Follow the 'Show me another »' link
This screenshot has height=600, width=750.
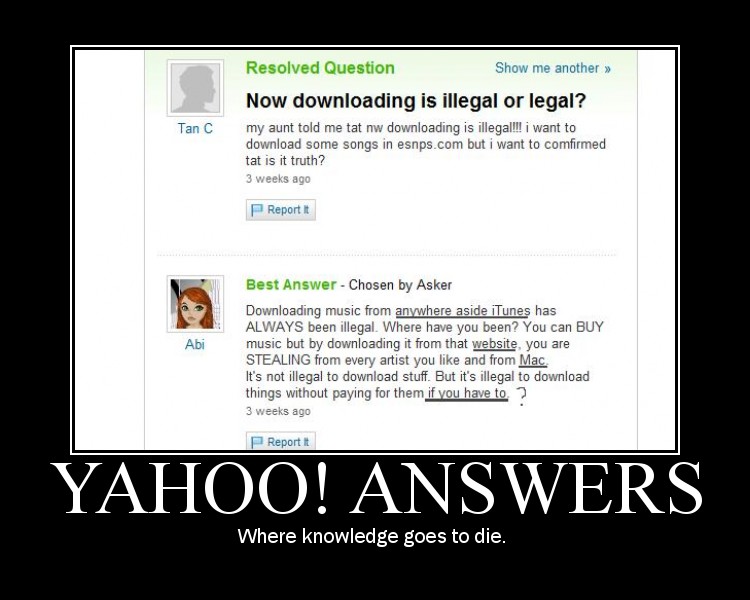pyautogui.click(x=553, y=68)
